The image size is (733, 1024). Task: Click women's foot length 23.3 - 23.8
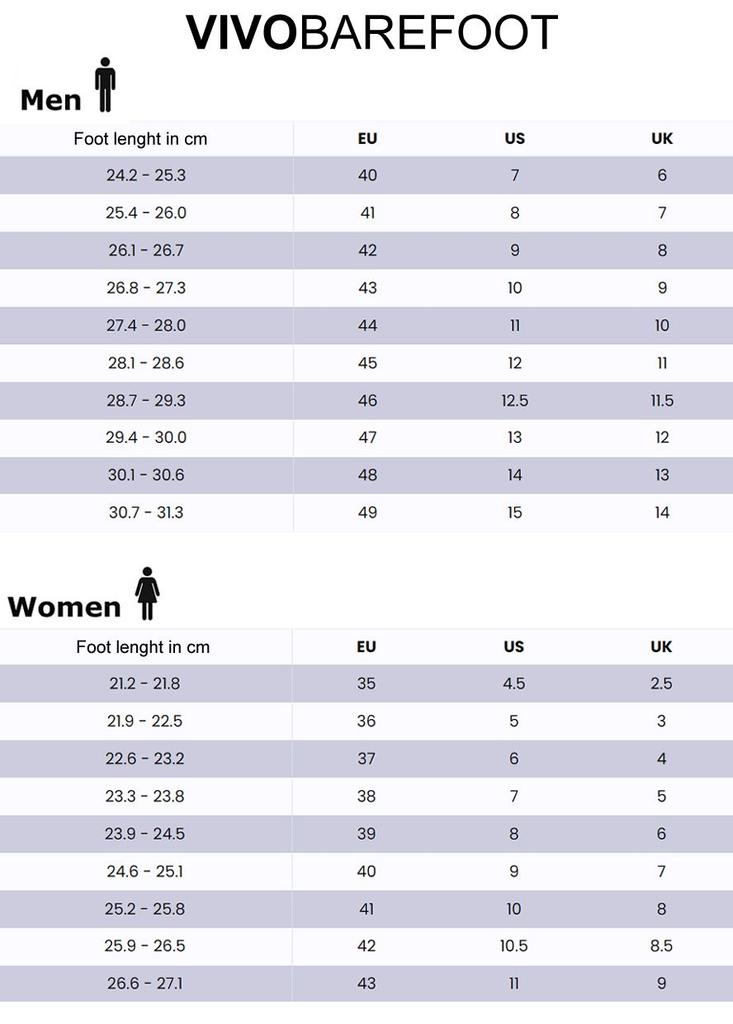(x=145, y=797)
